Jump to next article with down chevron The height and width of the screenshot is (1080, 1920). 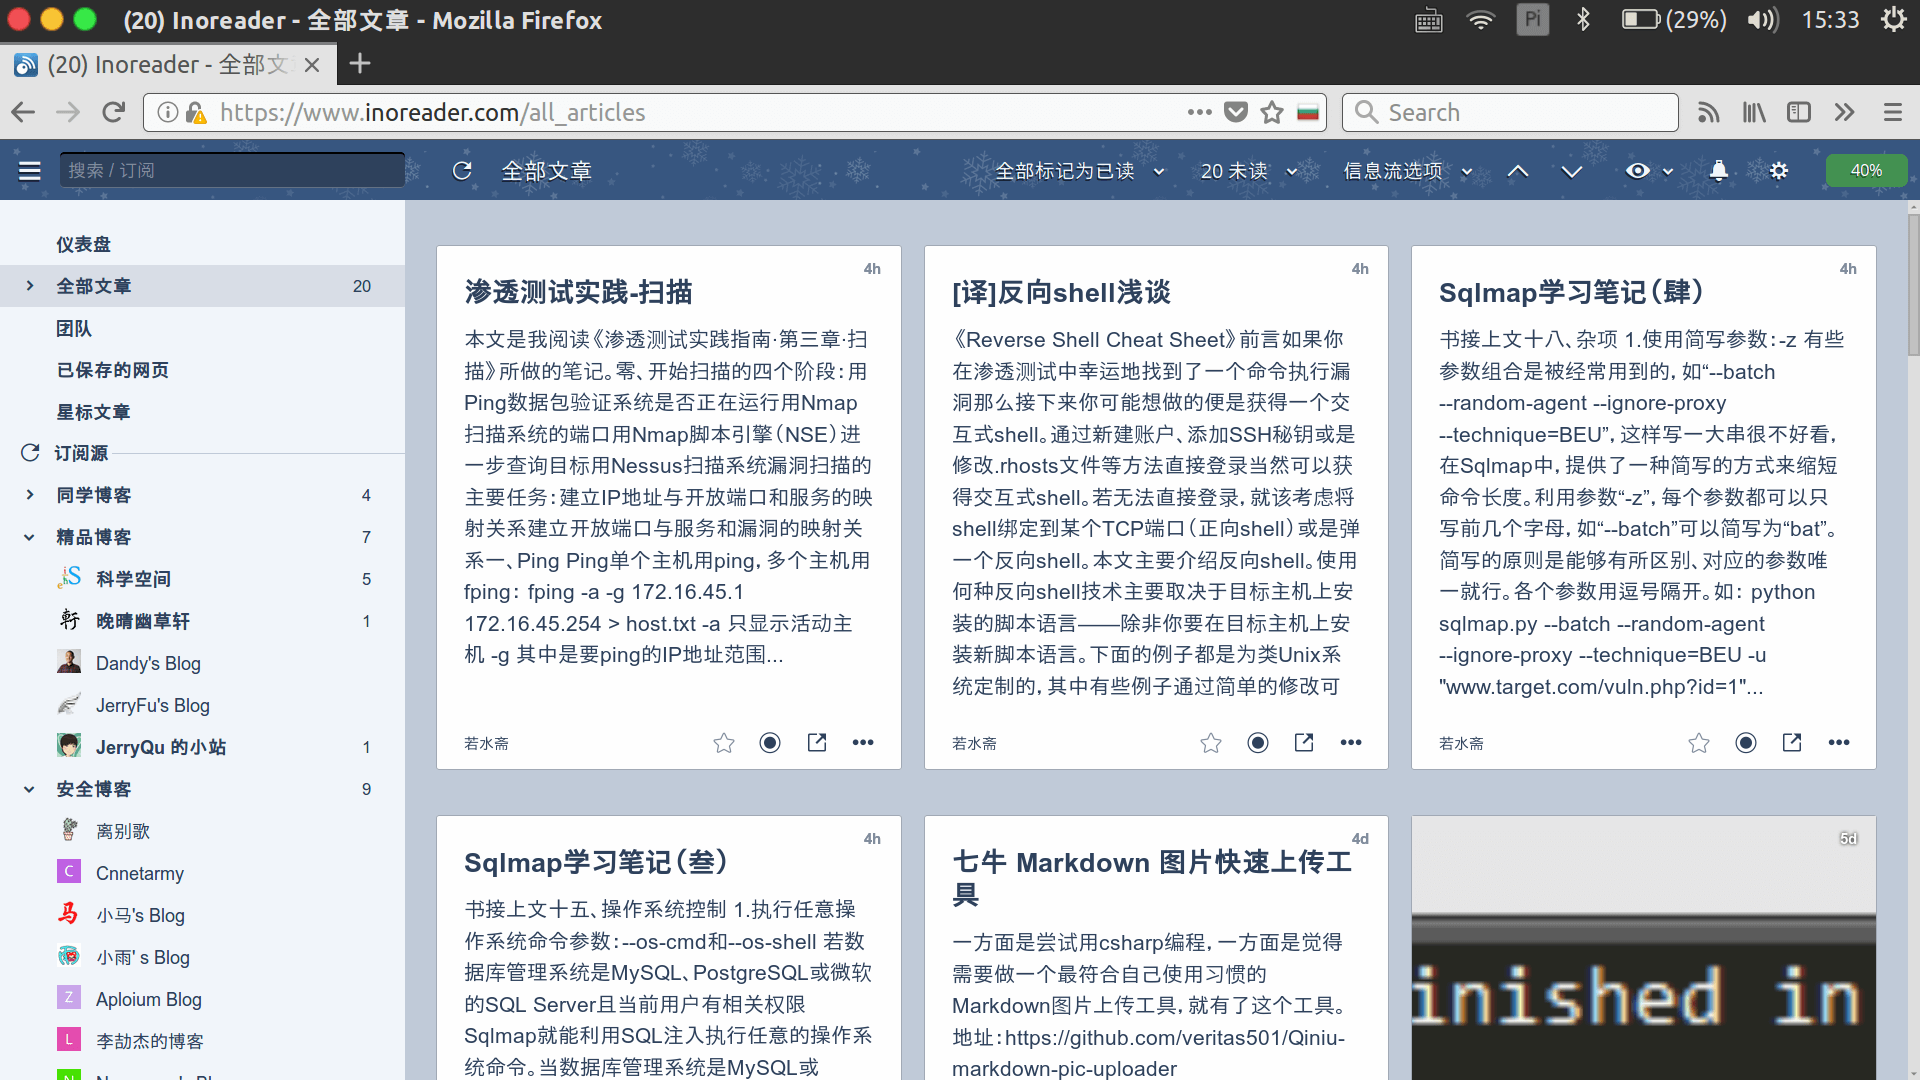[x=1571, y=171]
